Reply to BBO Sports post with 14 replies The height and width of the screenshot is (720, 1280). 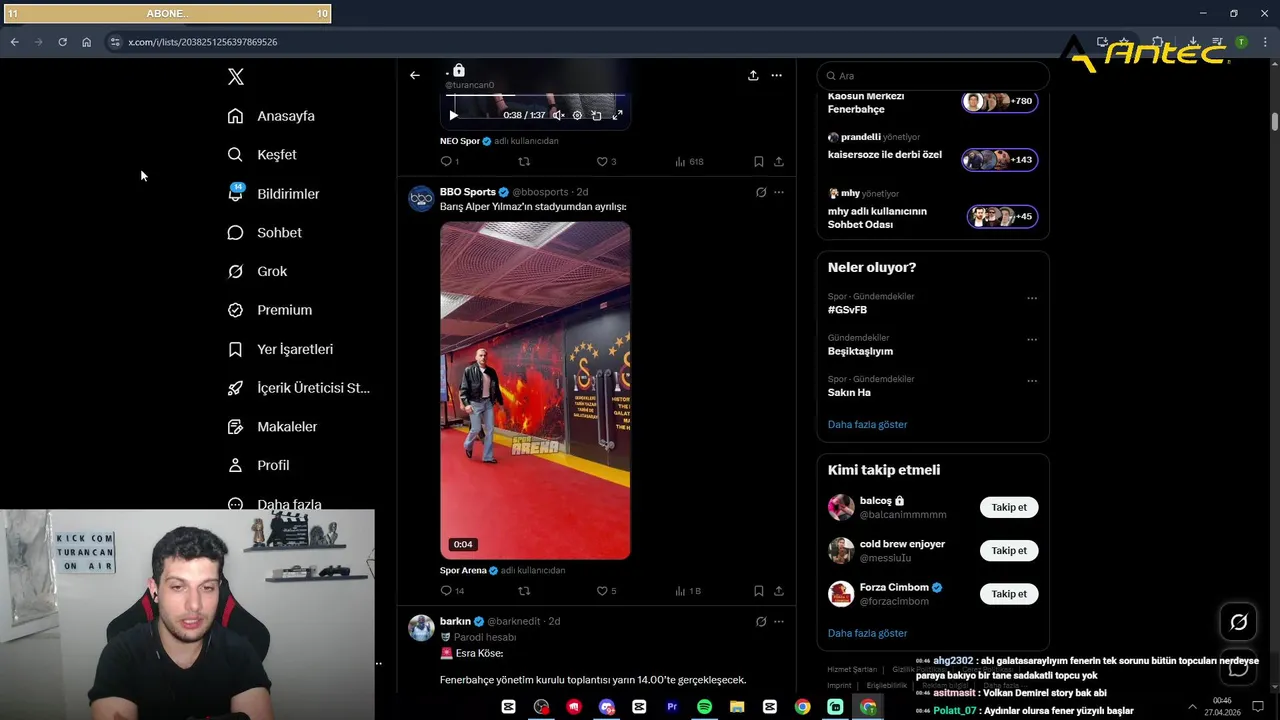(x=452, y=591)
